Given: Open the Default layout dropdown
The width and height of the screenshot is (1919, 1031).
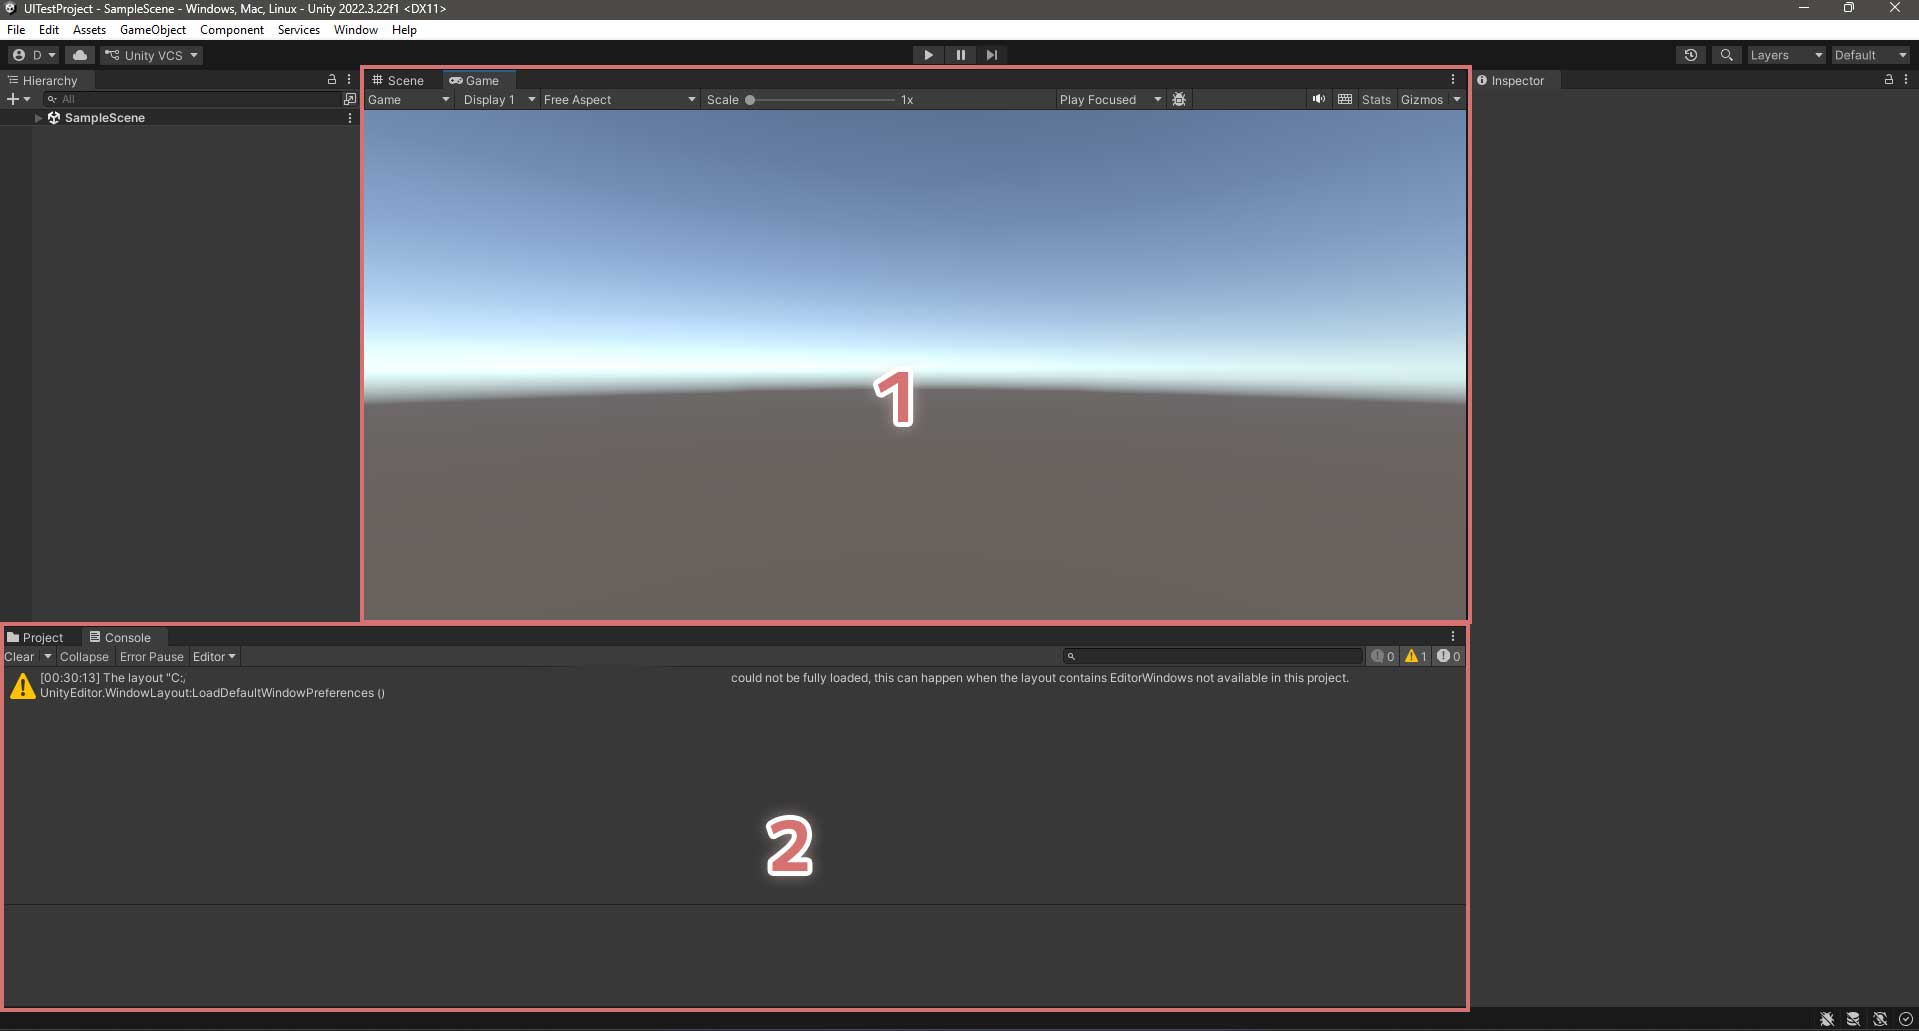Looking at the screenshot, I should point(1870,55).
